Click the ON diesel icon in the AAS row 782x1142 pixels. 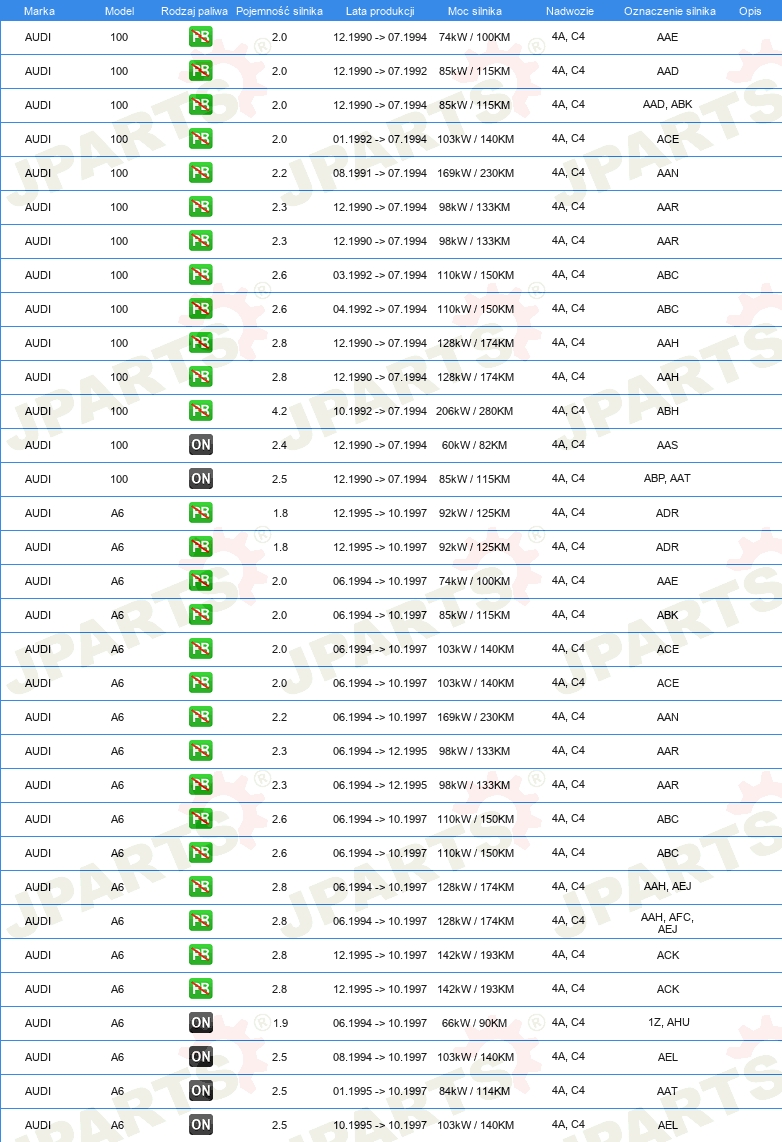coord(200,444)
